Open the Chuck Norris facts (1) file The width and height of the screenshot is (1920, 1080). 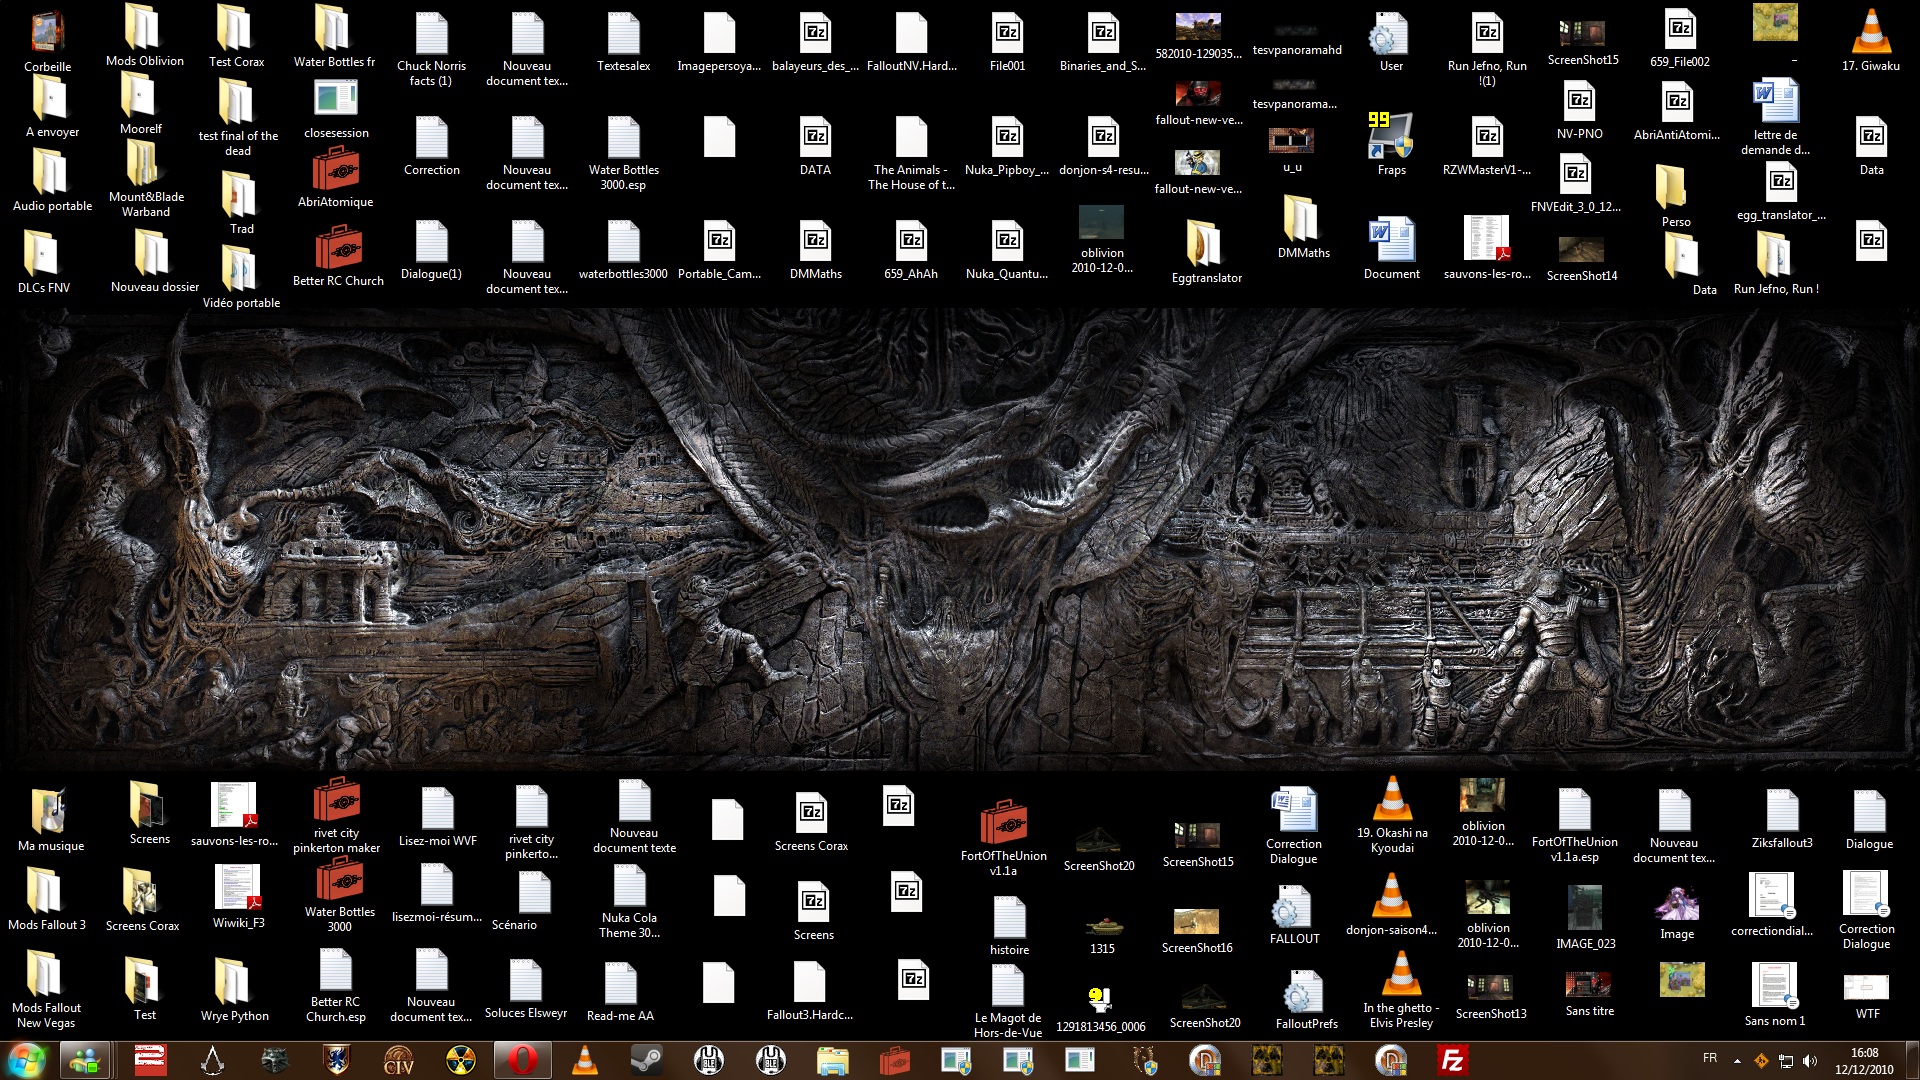tap(431, 50)
